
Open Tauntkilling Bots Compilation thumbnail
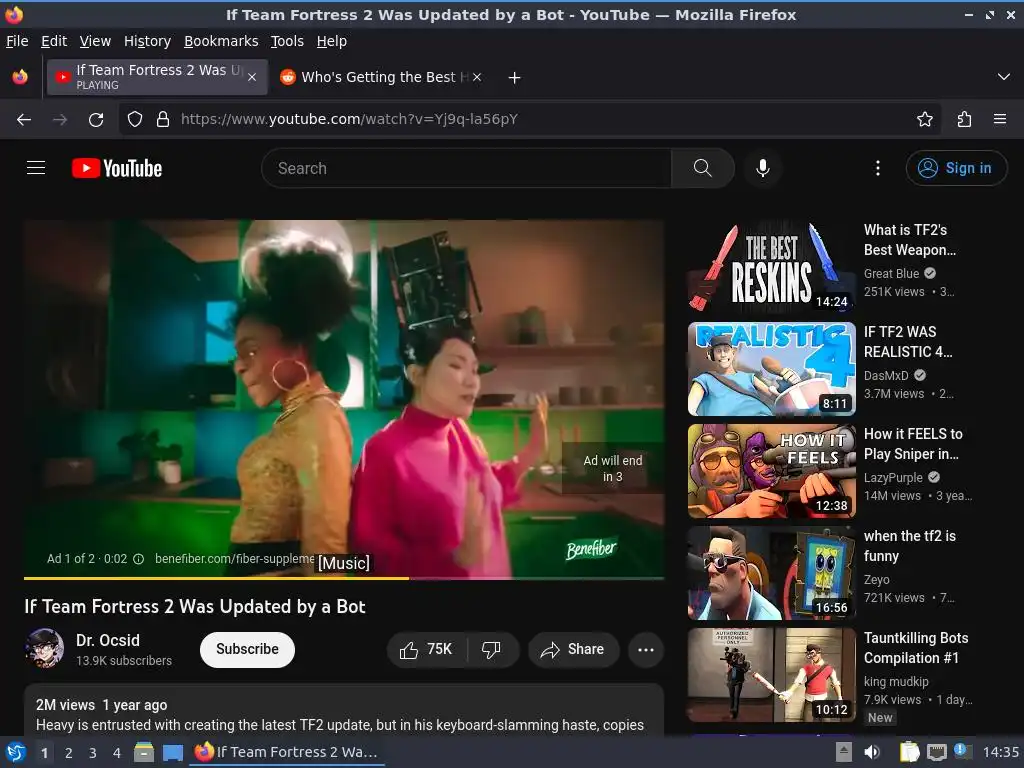pyautogui.click(x=771, y=675)
